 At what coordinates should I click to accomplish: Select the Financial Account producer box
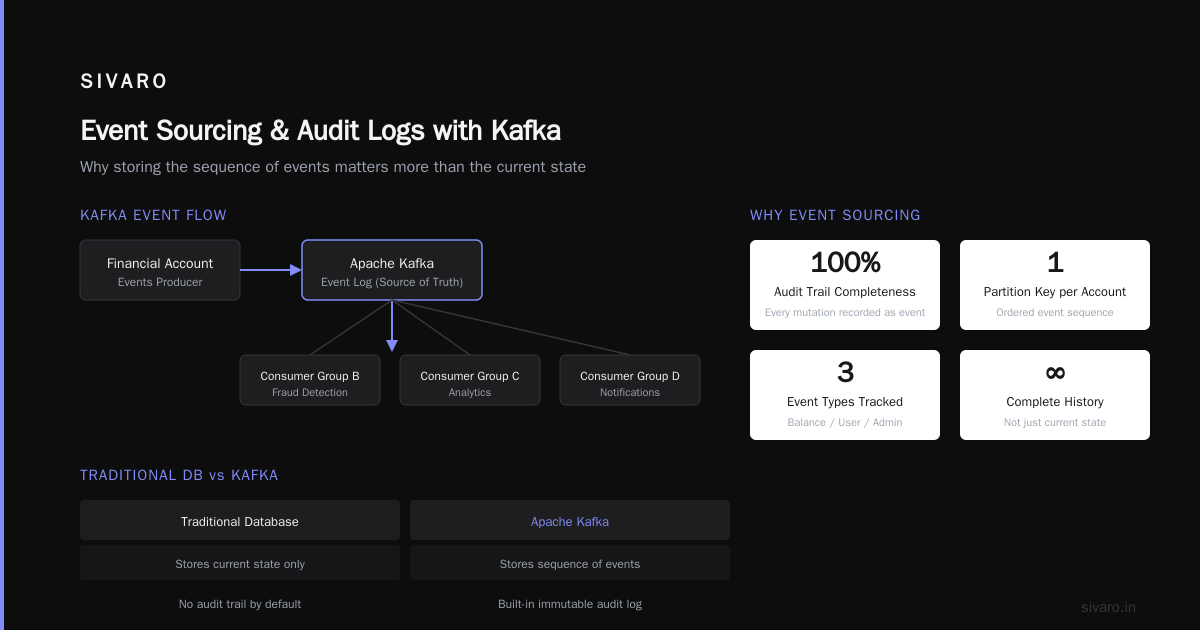160,270
